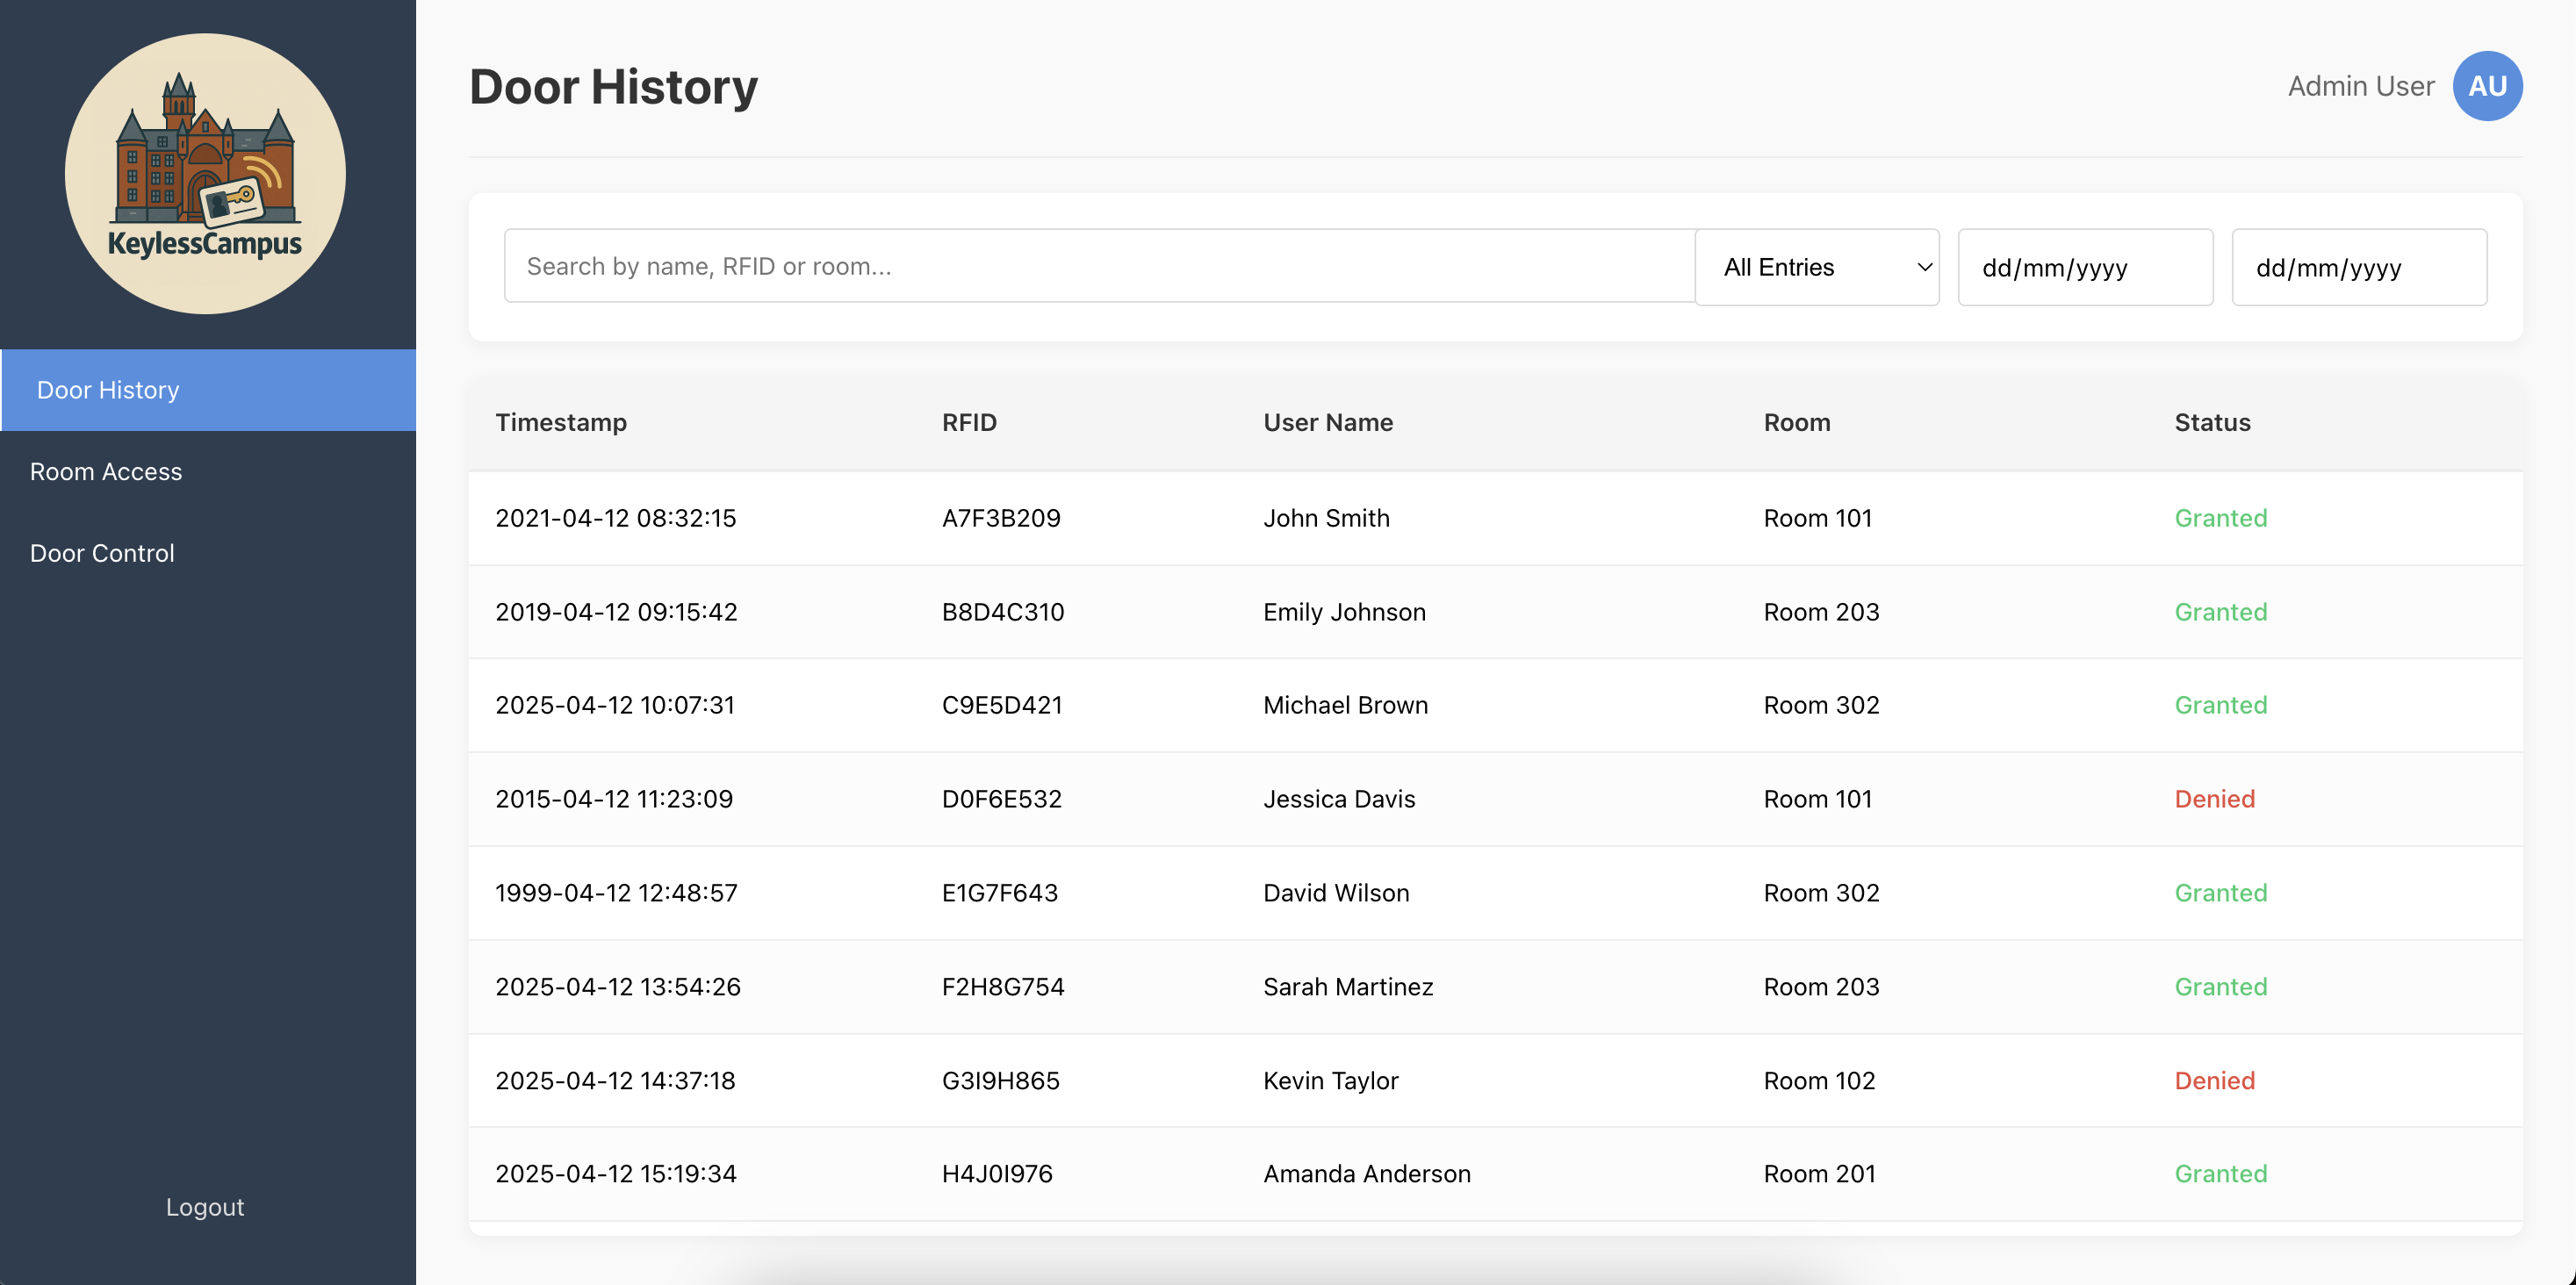The image size is (2576, 1285).
Task: Click the Denied status for Jessica Davis
Action: click(2214, 799)
